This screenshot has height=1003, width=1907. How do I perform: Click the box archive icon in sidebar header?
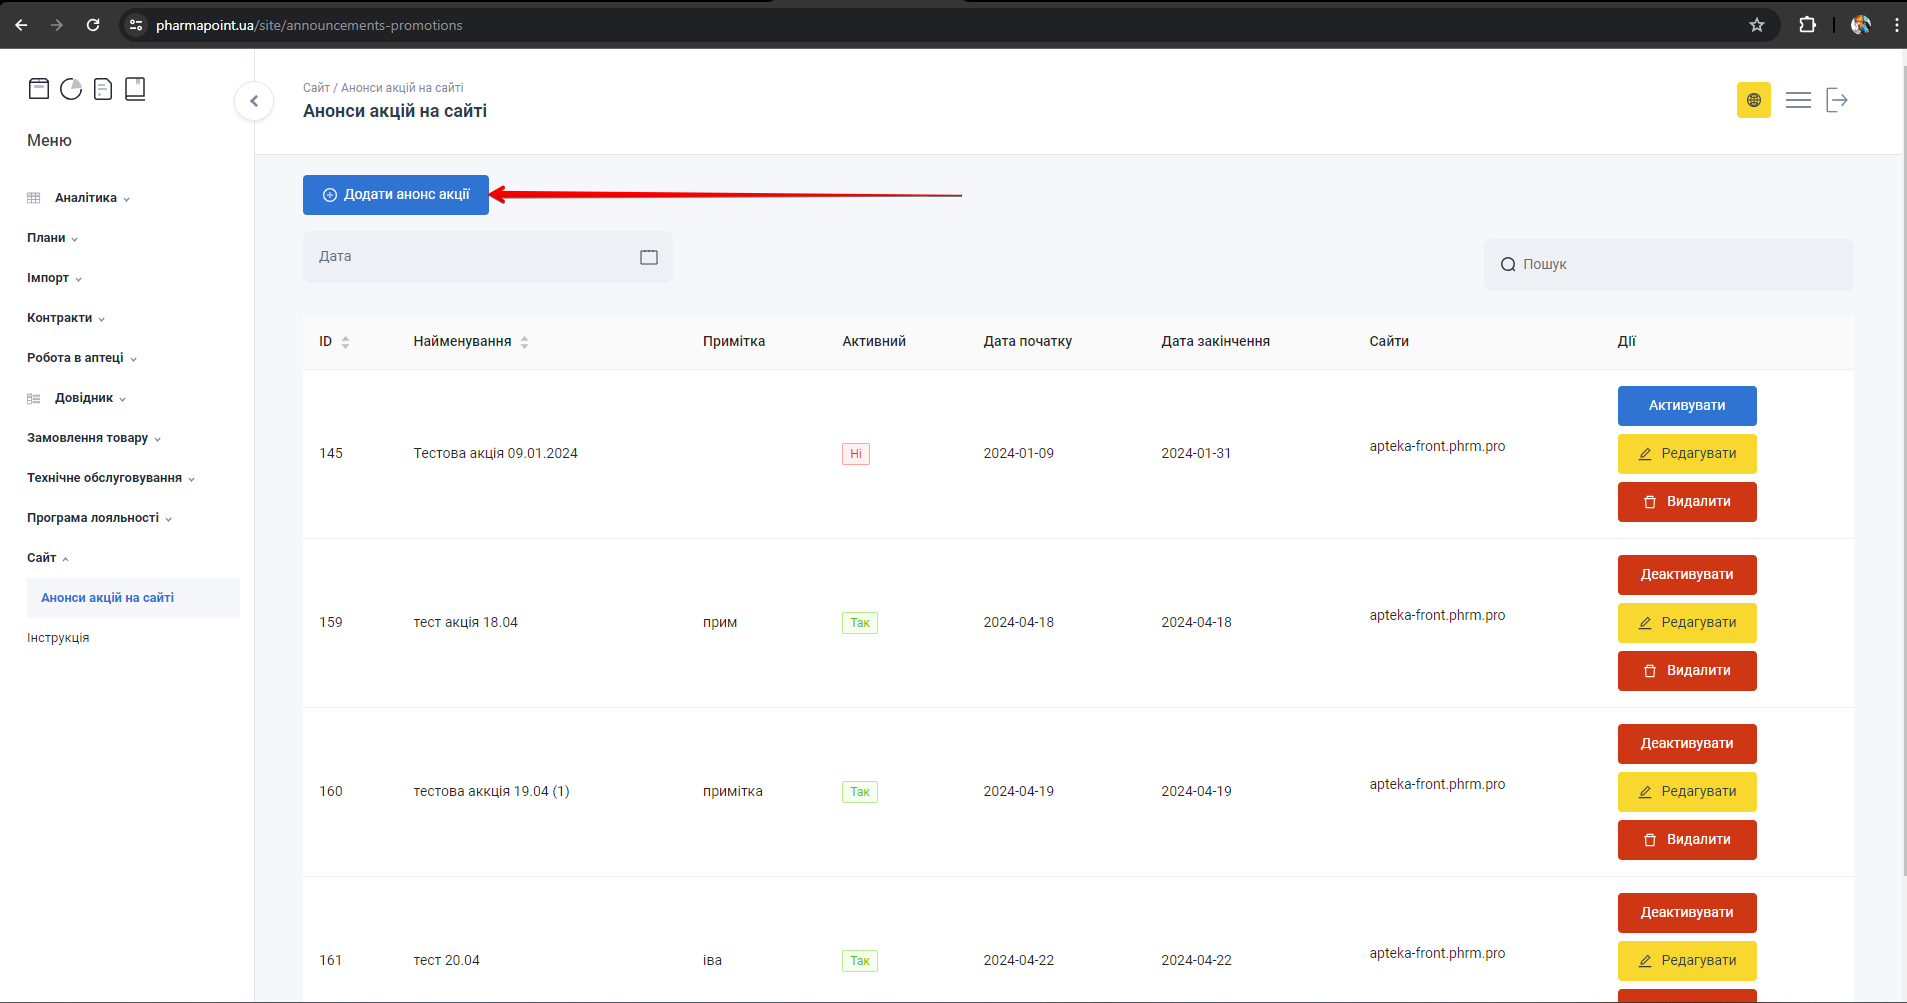point(39,89)
